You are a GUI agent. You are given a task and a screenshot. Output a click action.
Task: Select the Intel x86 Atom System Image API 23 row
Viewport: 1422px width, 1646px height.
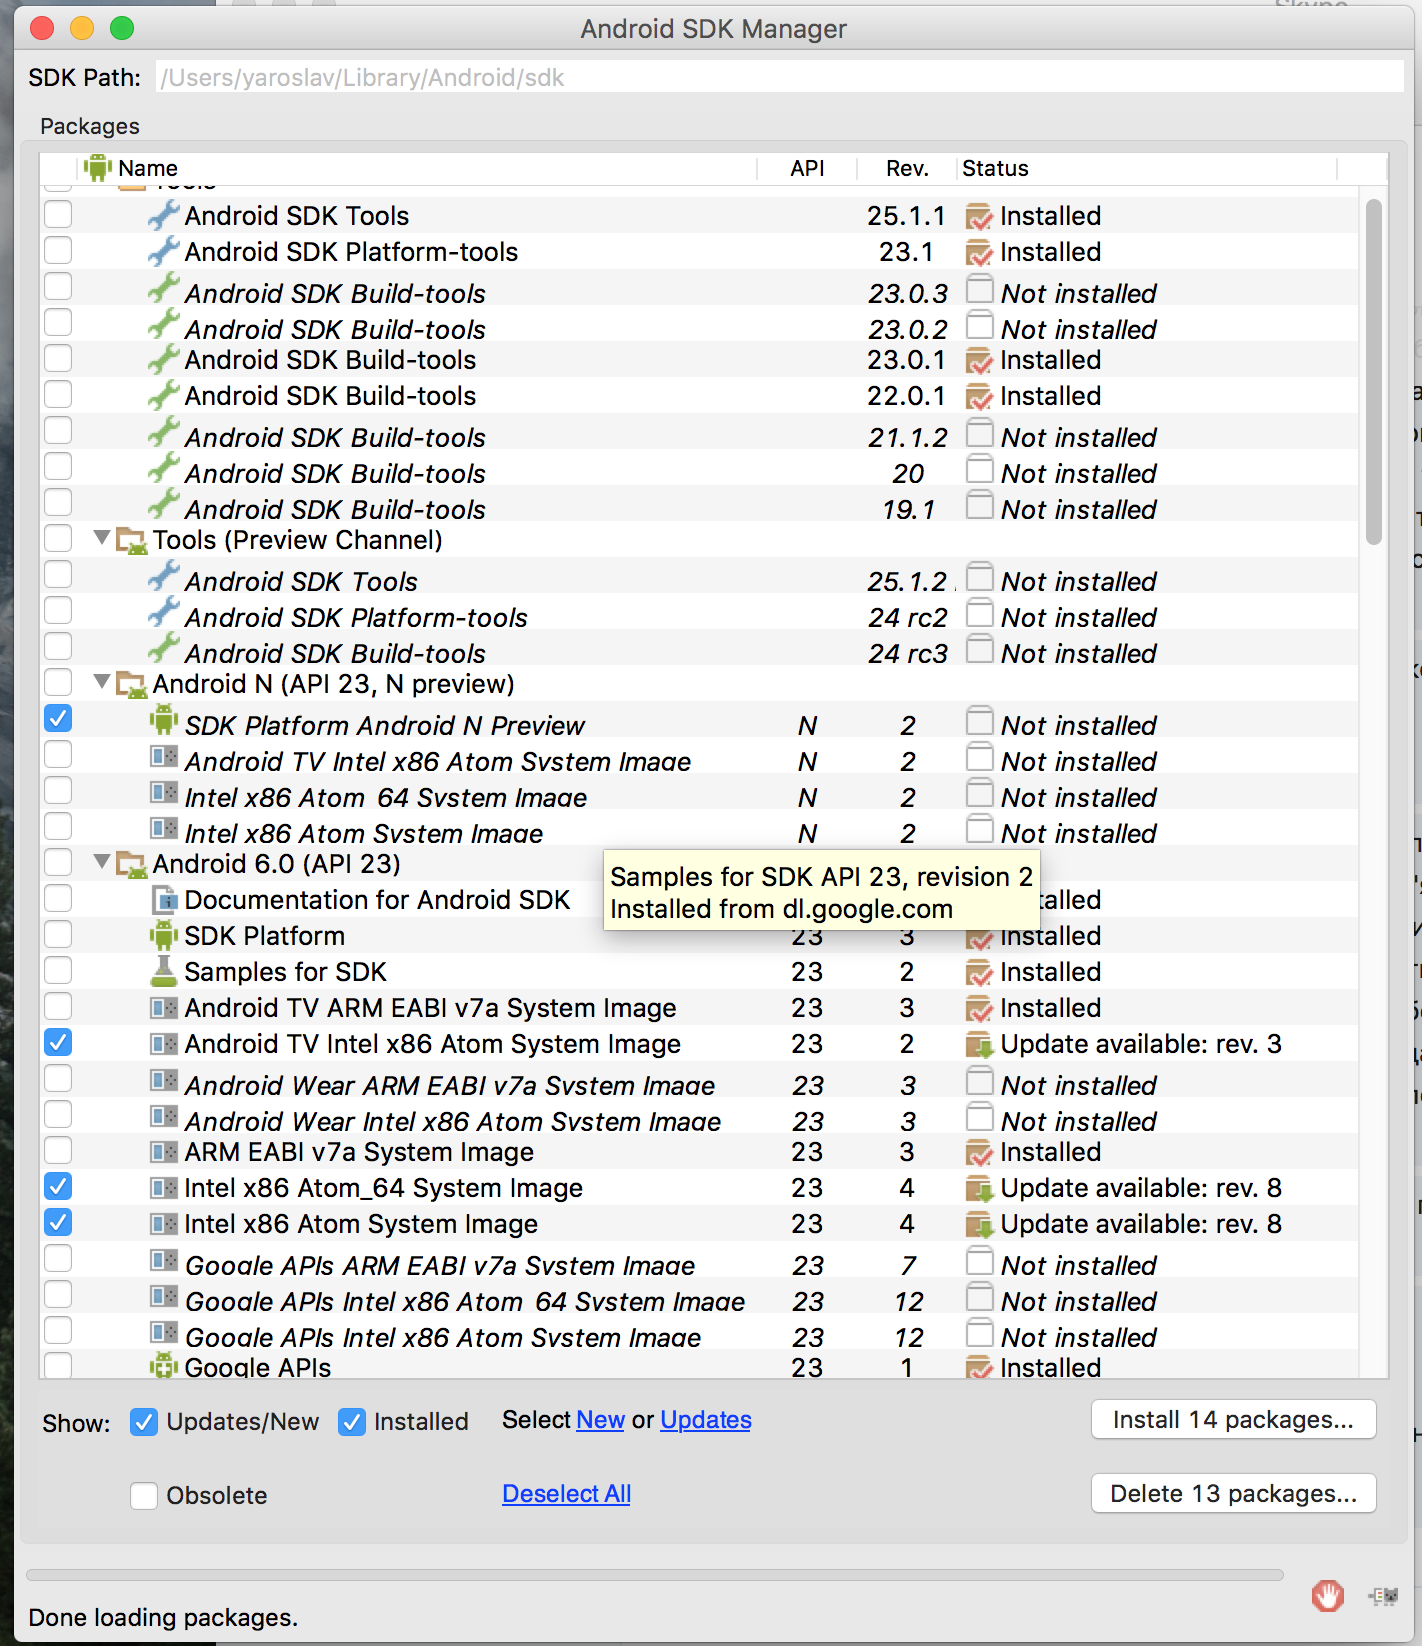pos(700,1224)
